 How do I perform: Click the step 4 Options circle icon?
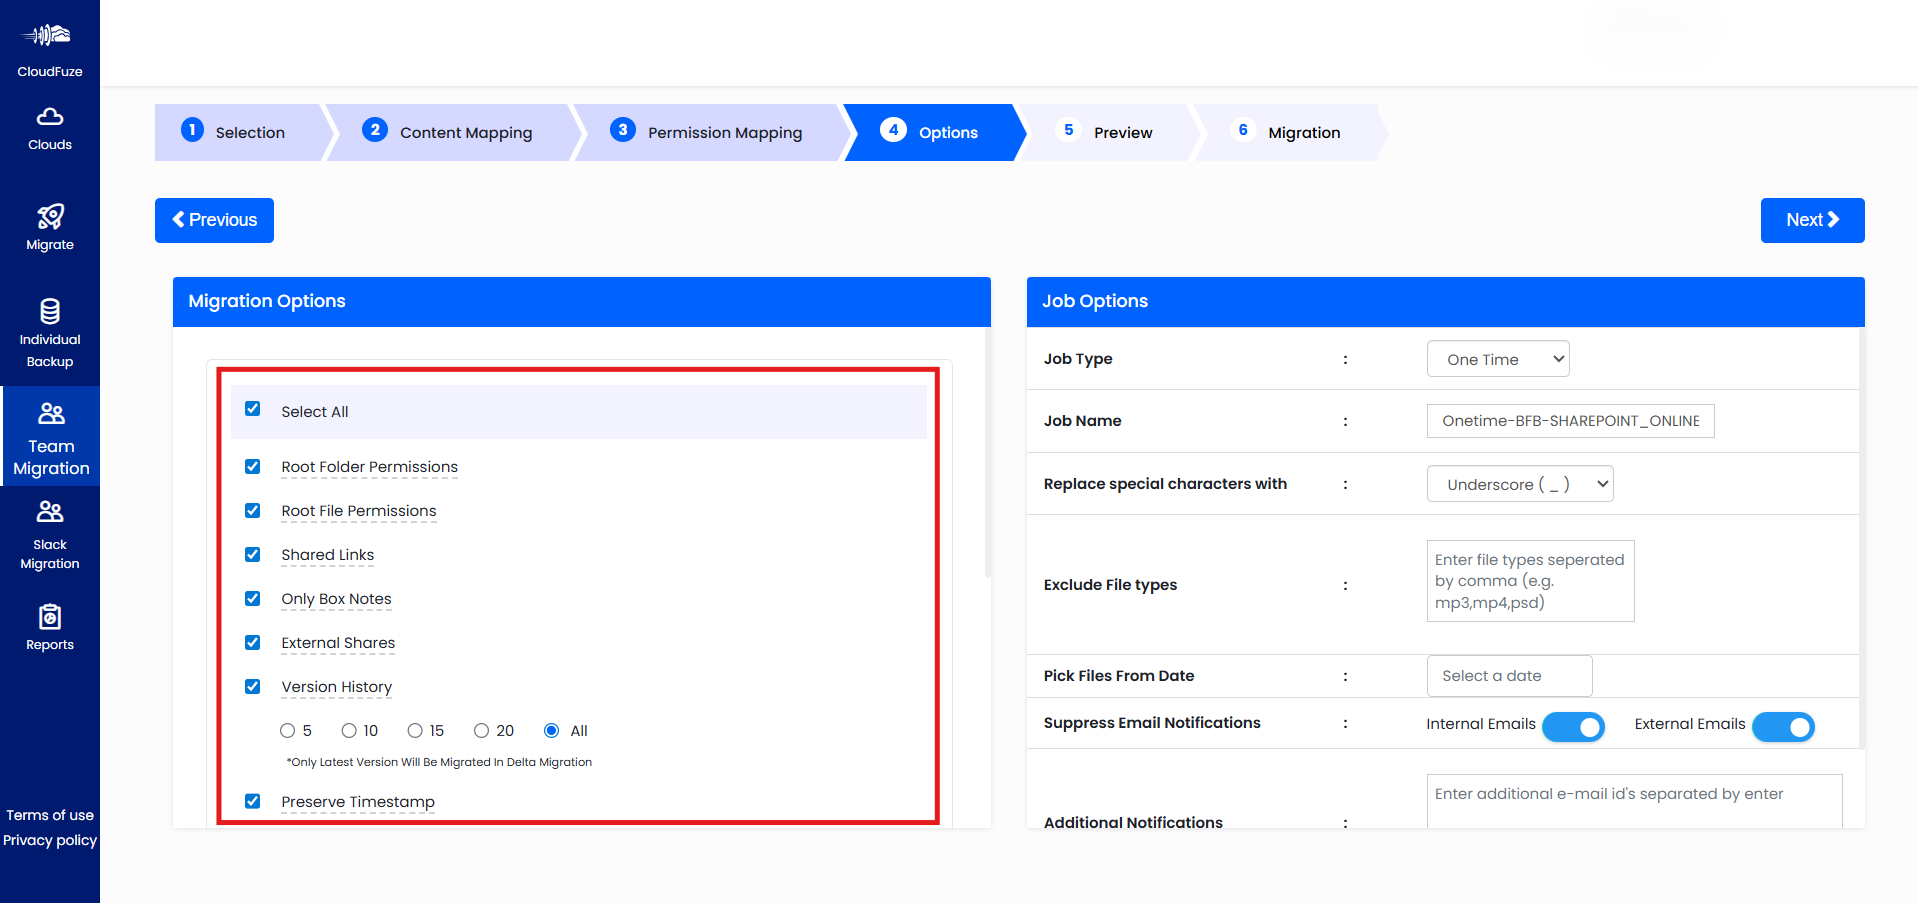[x=893, y=129]
